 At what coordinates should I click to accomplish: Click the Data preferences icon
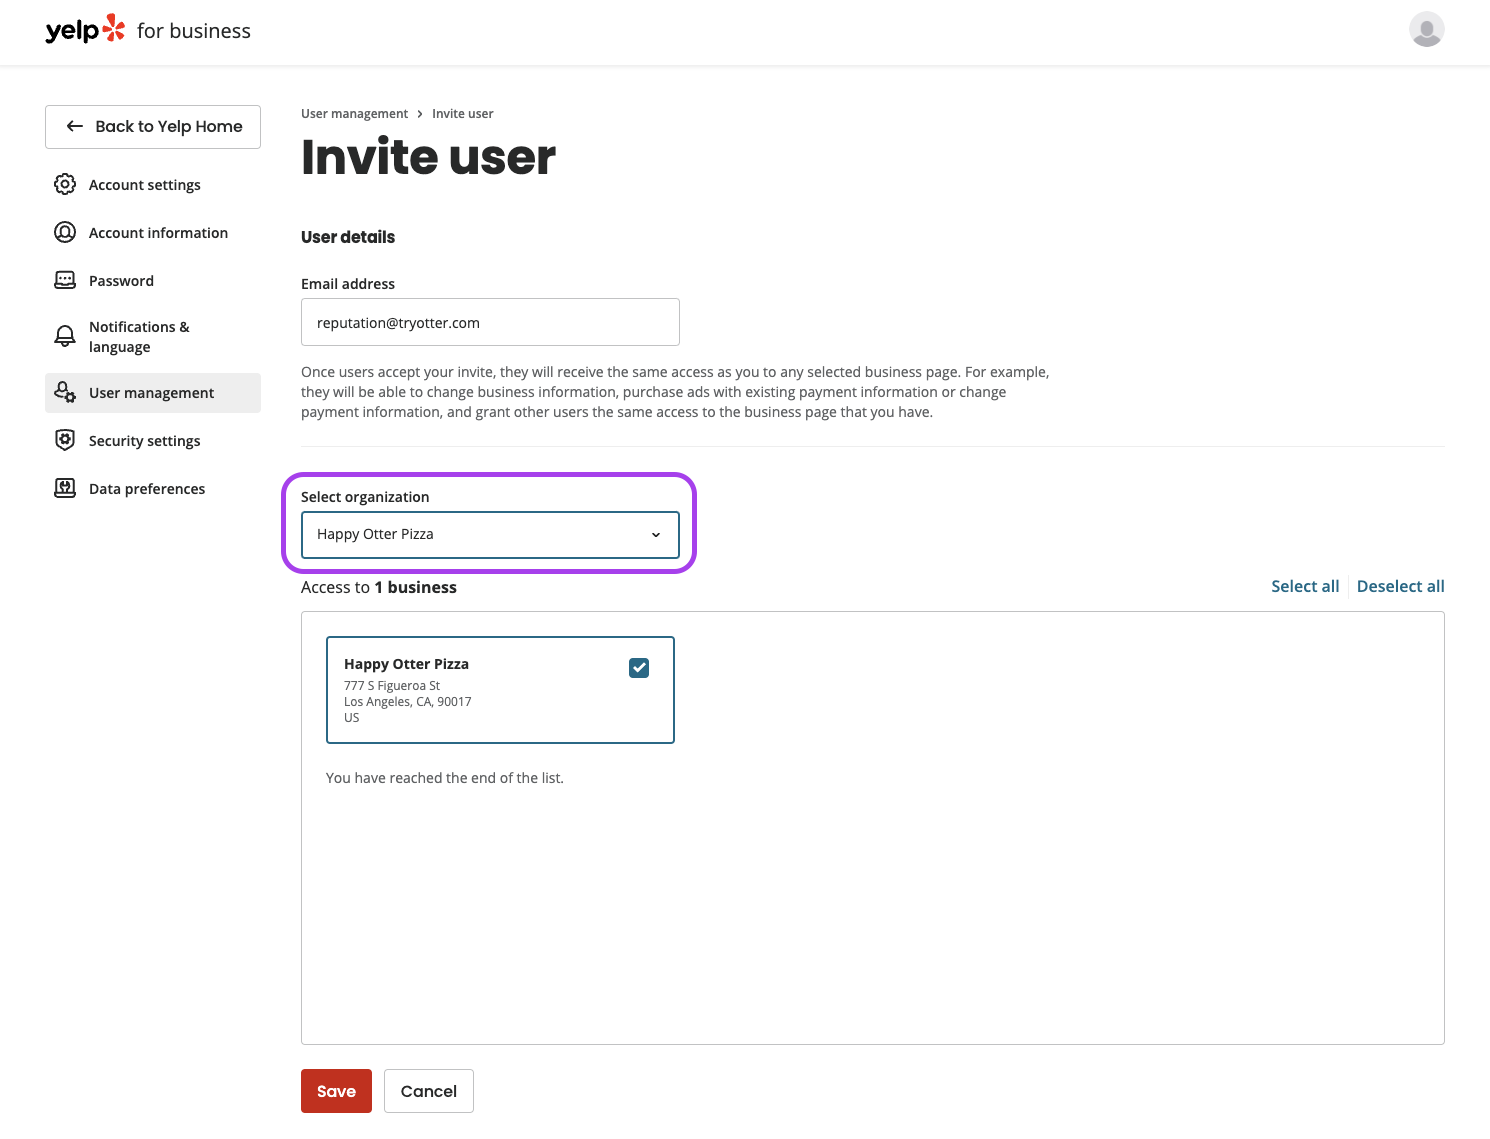pyautogui.click(x=65, y=488)
